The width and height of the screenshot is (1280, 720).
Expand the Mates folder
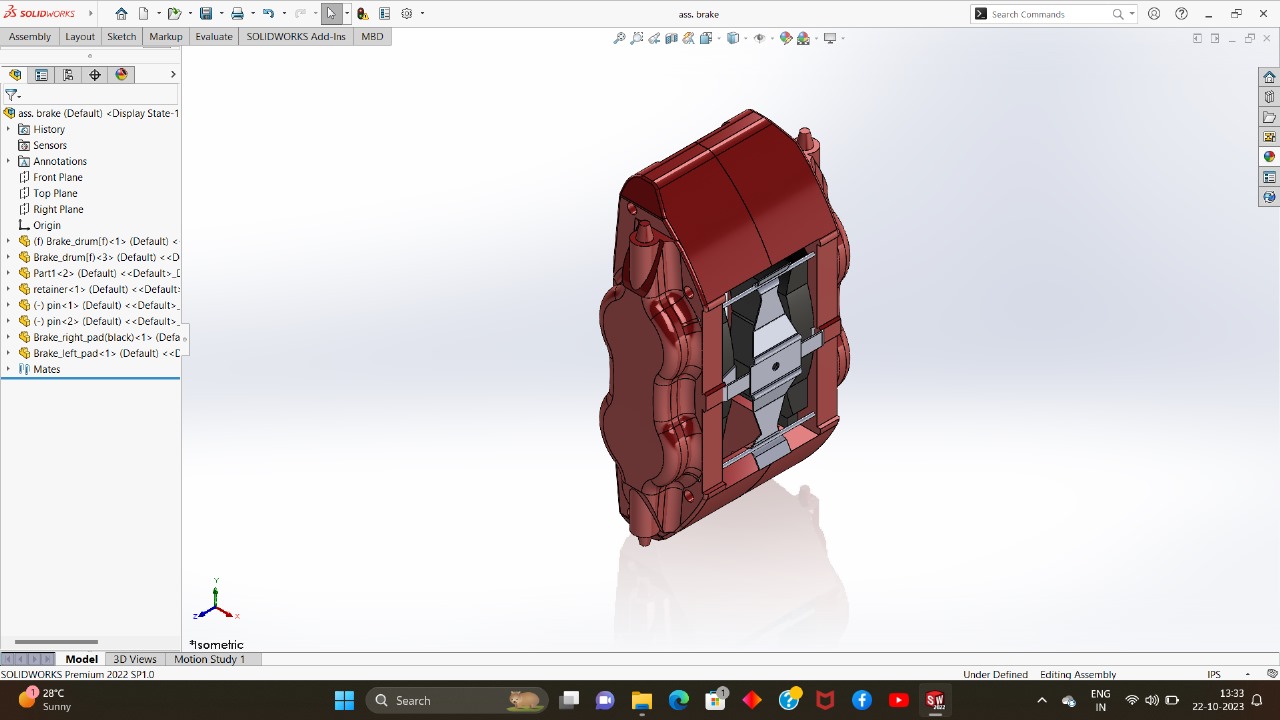pos(9,369)
